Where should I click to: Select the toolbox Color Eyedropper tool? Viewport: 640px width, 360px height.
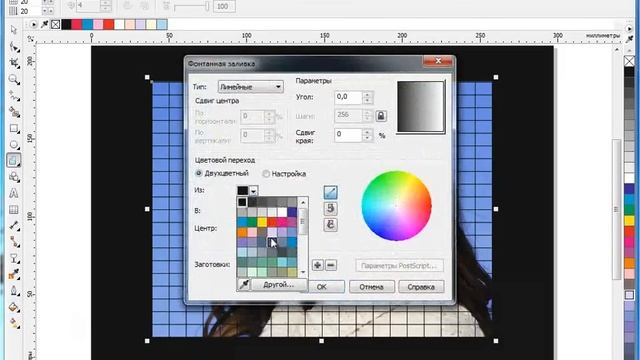pos(14,274)
